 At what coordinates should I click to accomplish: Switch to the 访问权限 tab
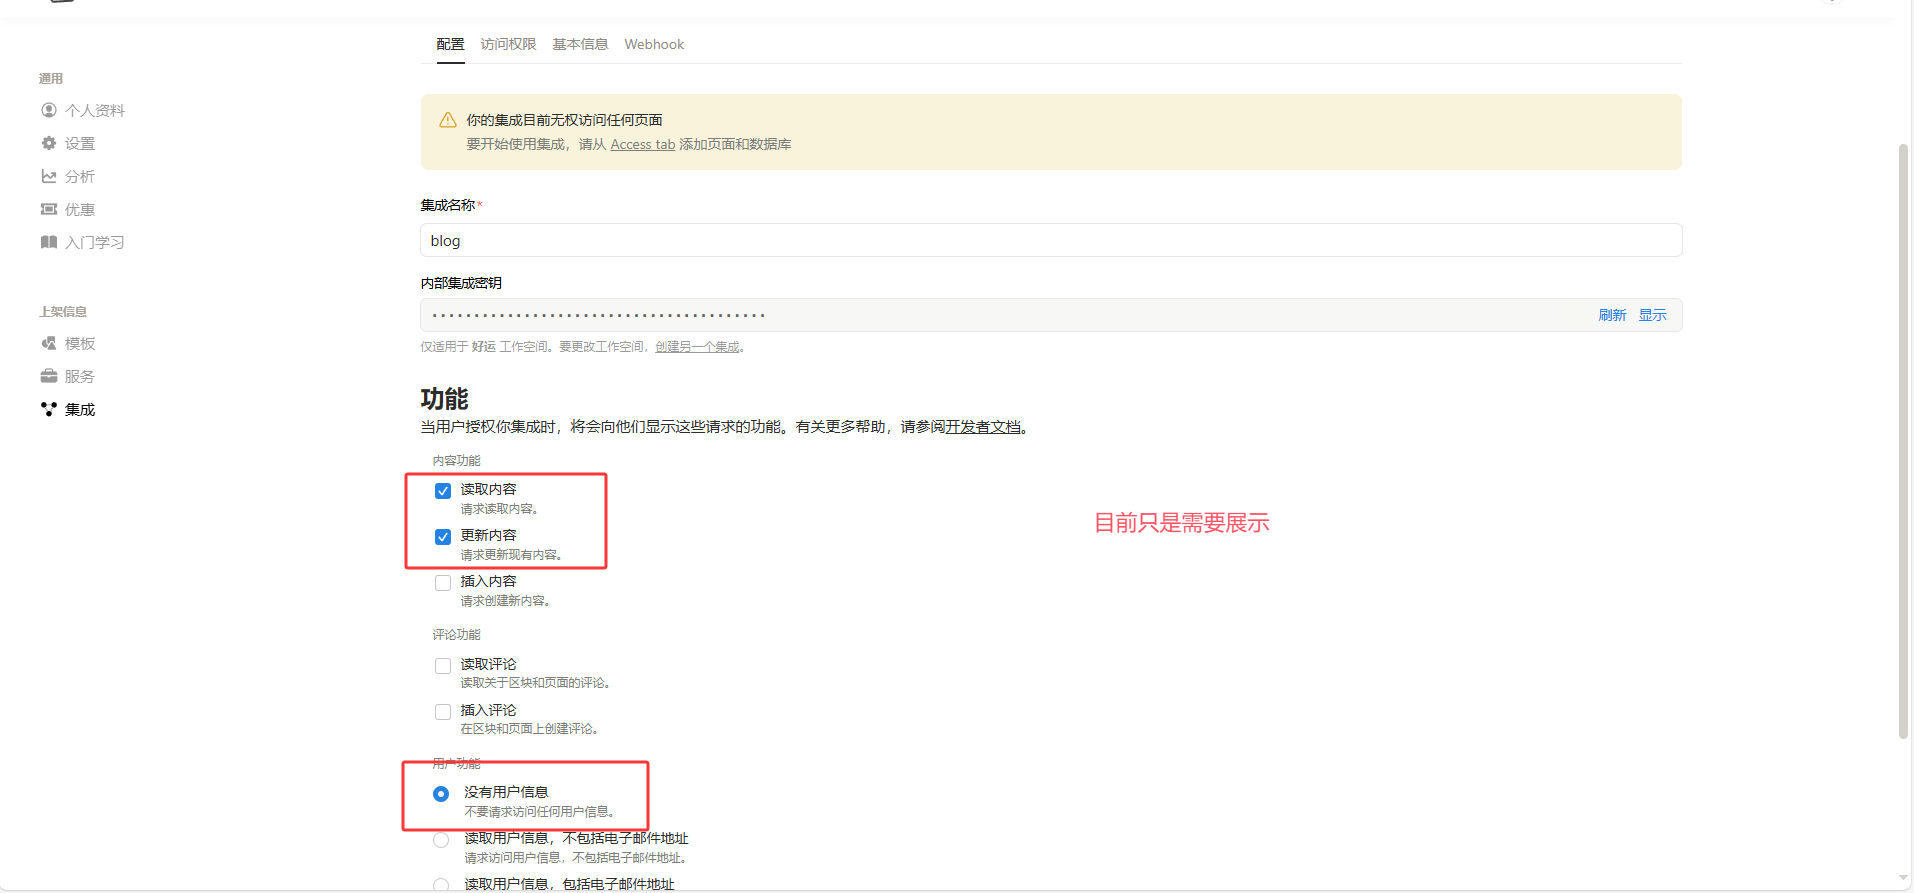point(508,44)
